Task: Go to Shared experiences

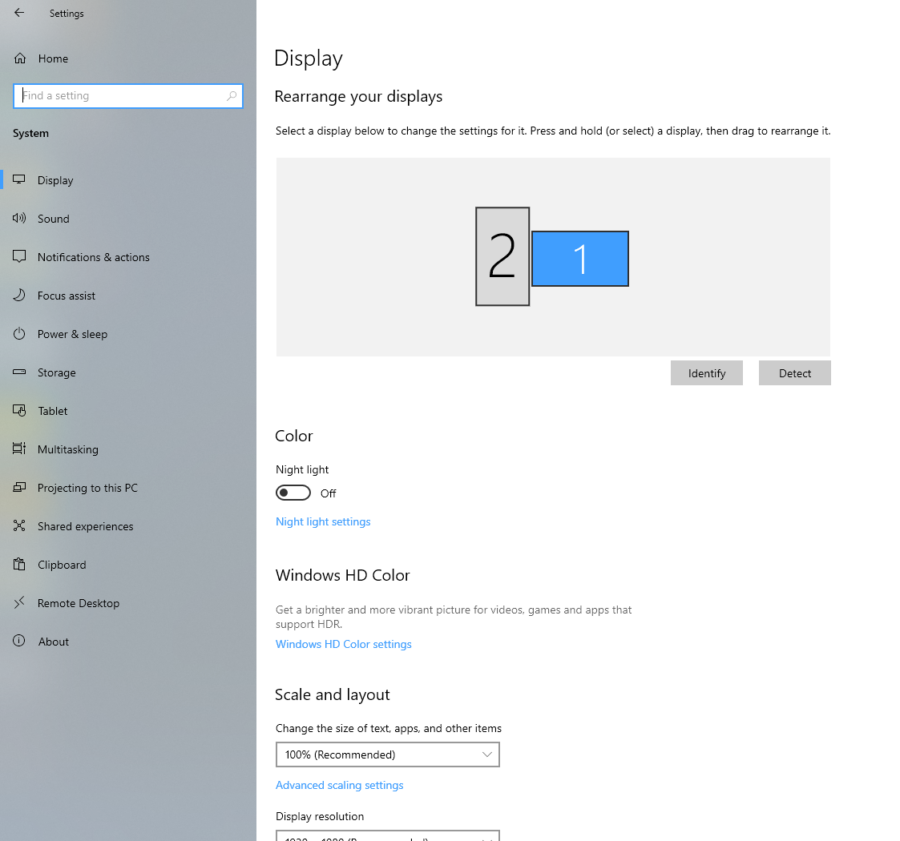Action: (128, 526)
